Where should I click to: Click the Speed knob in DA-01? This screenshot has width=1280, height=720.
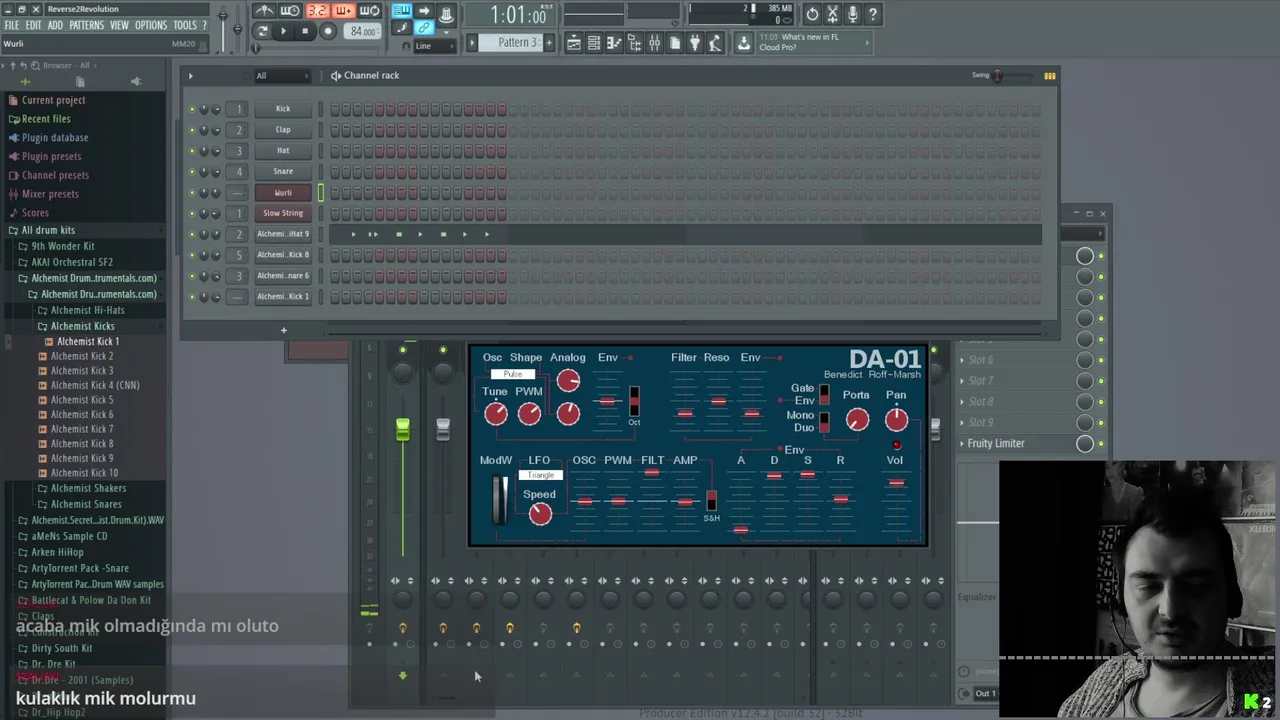540,514
